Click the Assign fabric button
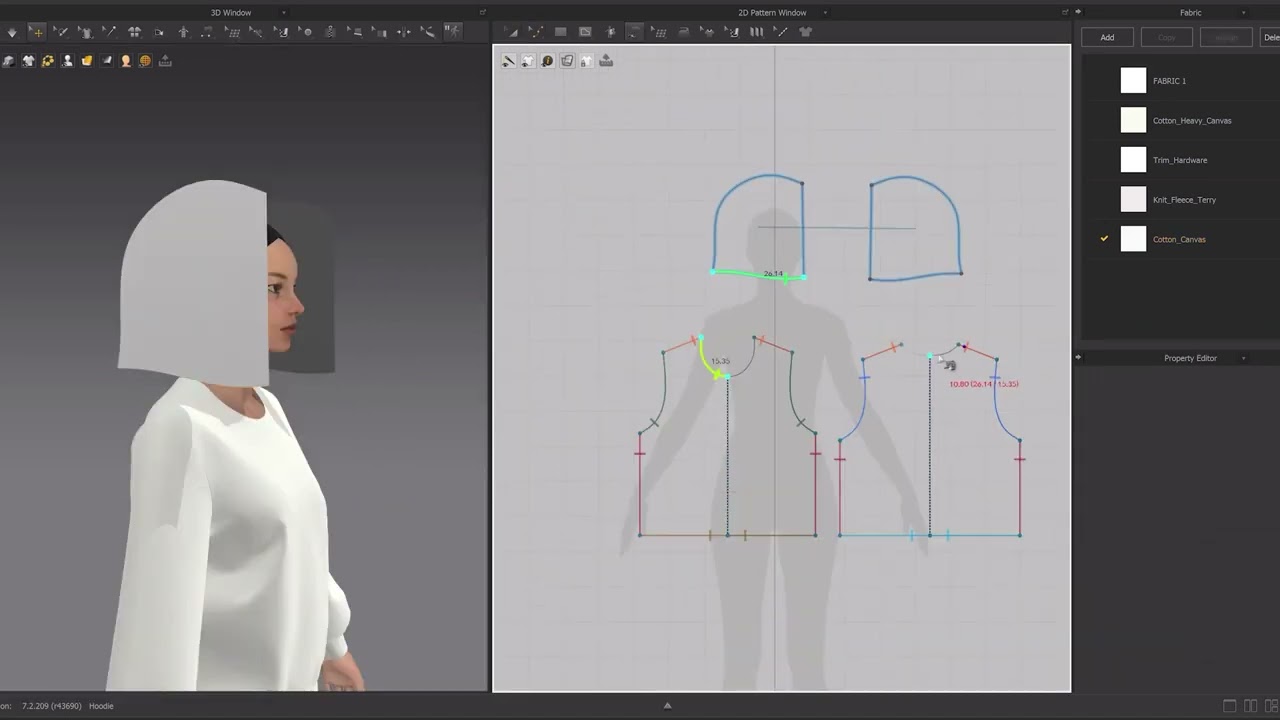This screenshot has height=720, width=1280. pyautogui.click(x=1226, y=37)
